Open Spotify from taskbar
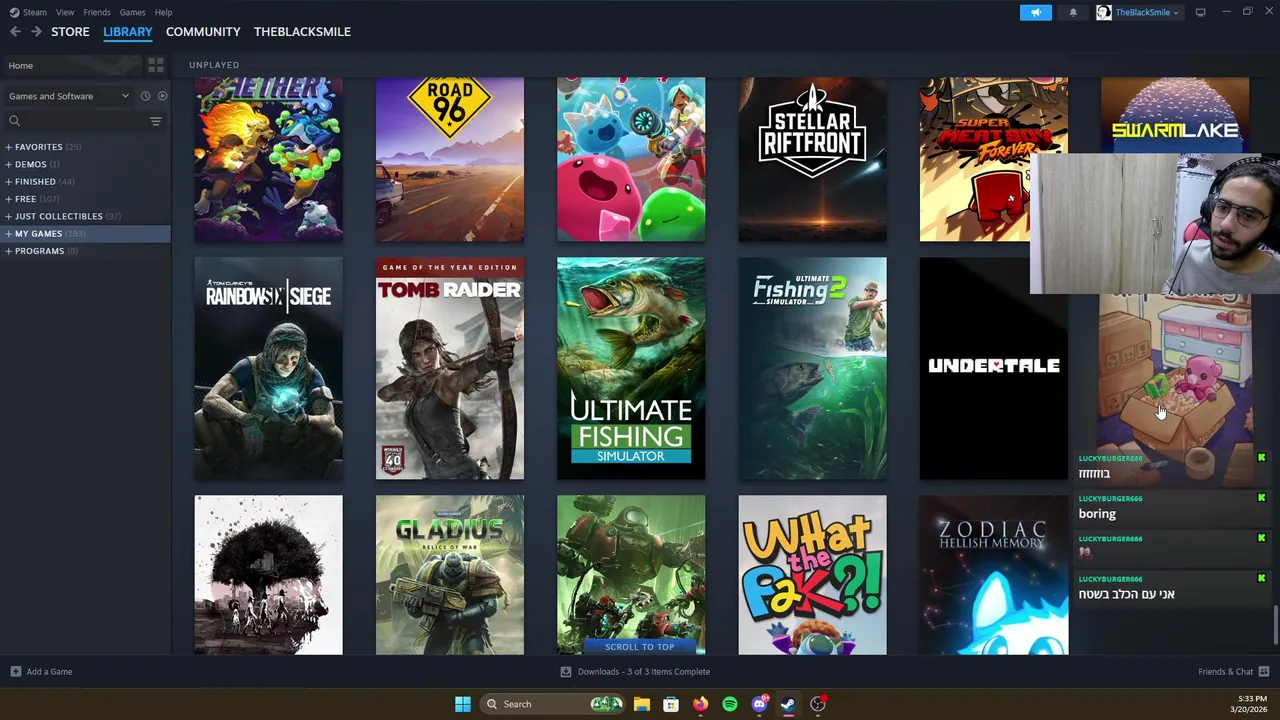1280x720 pixels. coord(730,704)
